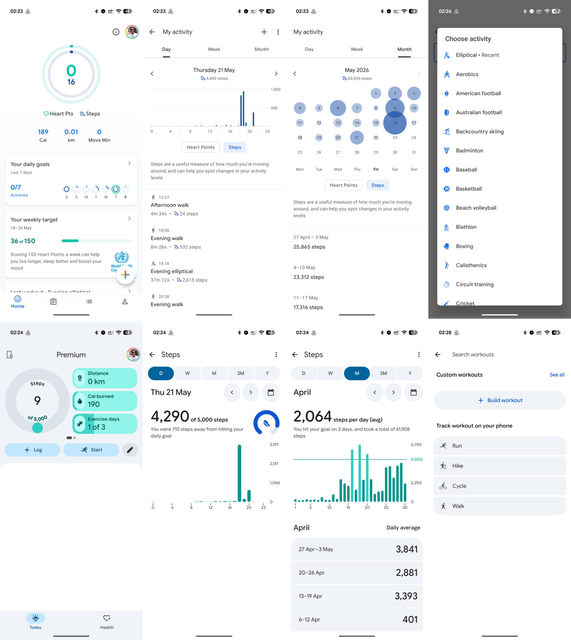Open the Health tab in bottom bar

(107, 621)
